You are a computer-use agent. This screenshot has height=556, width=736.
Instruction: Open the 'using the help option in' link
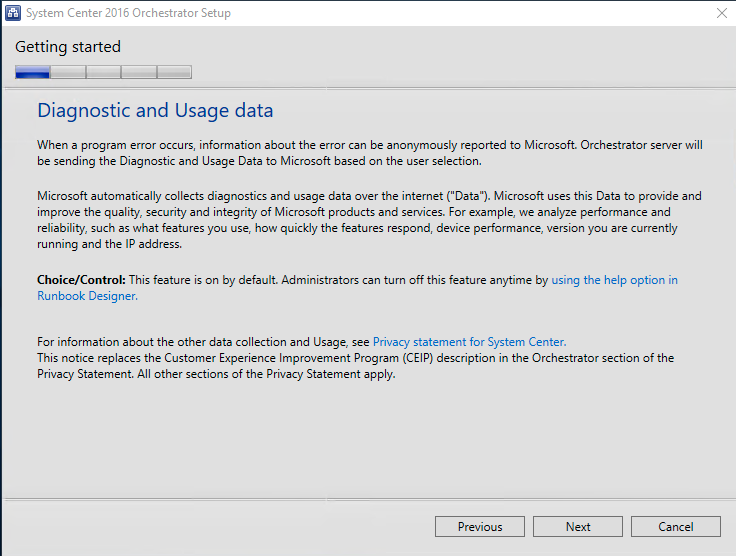click(x=614, y=280)
